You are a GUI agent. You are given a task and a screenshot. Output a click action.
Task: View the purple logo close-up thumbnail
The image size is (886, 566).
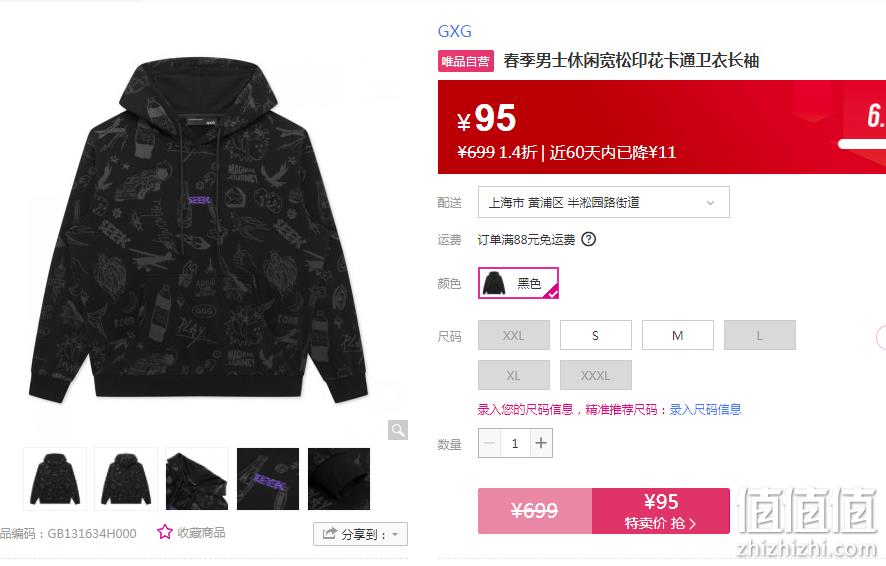(268, 479)
